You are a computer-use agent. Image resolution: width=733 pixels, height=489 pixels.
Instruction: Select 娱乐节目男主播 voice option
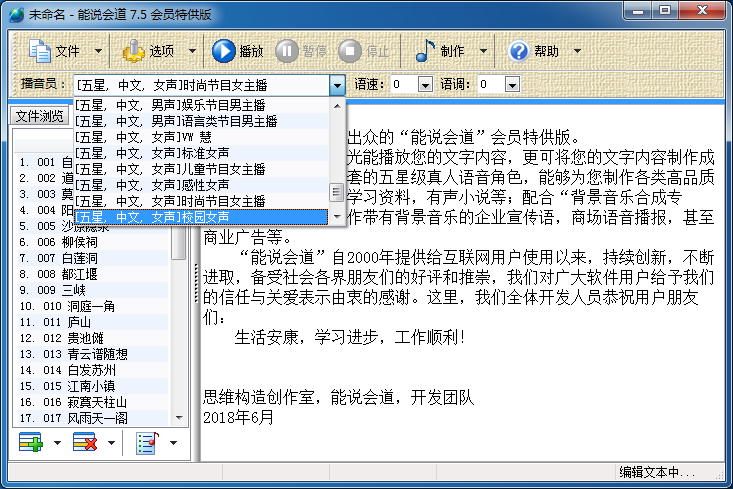pos(201,105)
